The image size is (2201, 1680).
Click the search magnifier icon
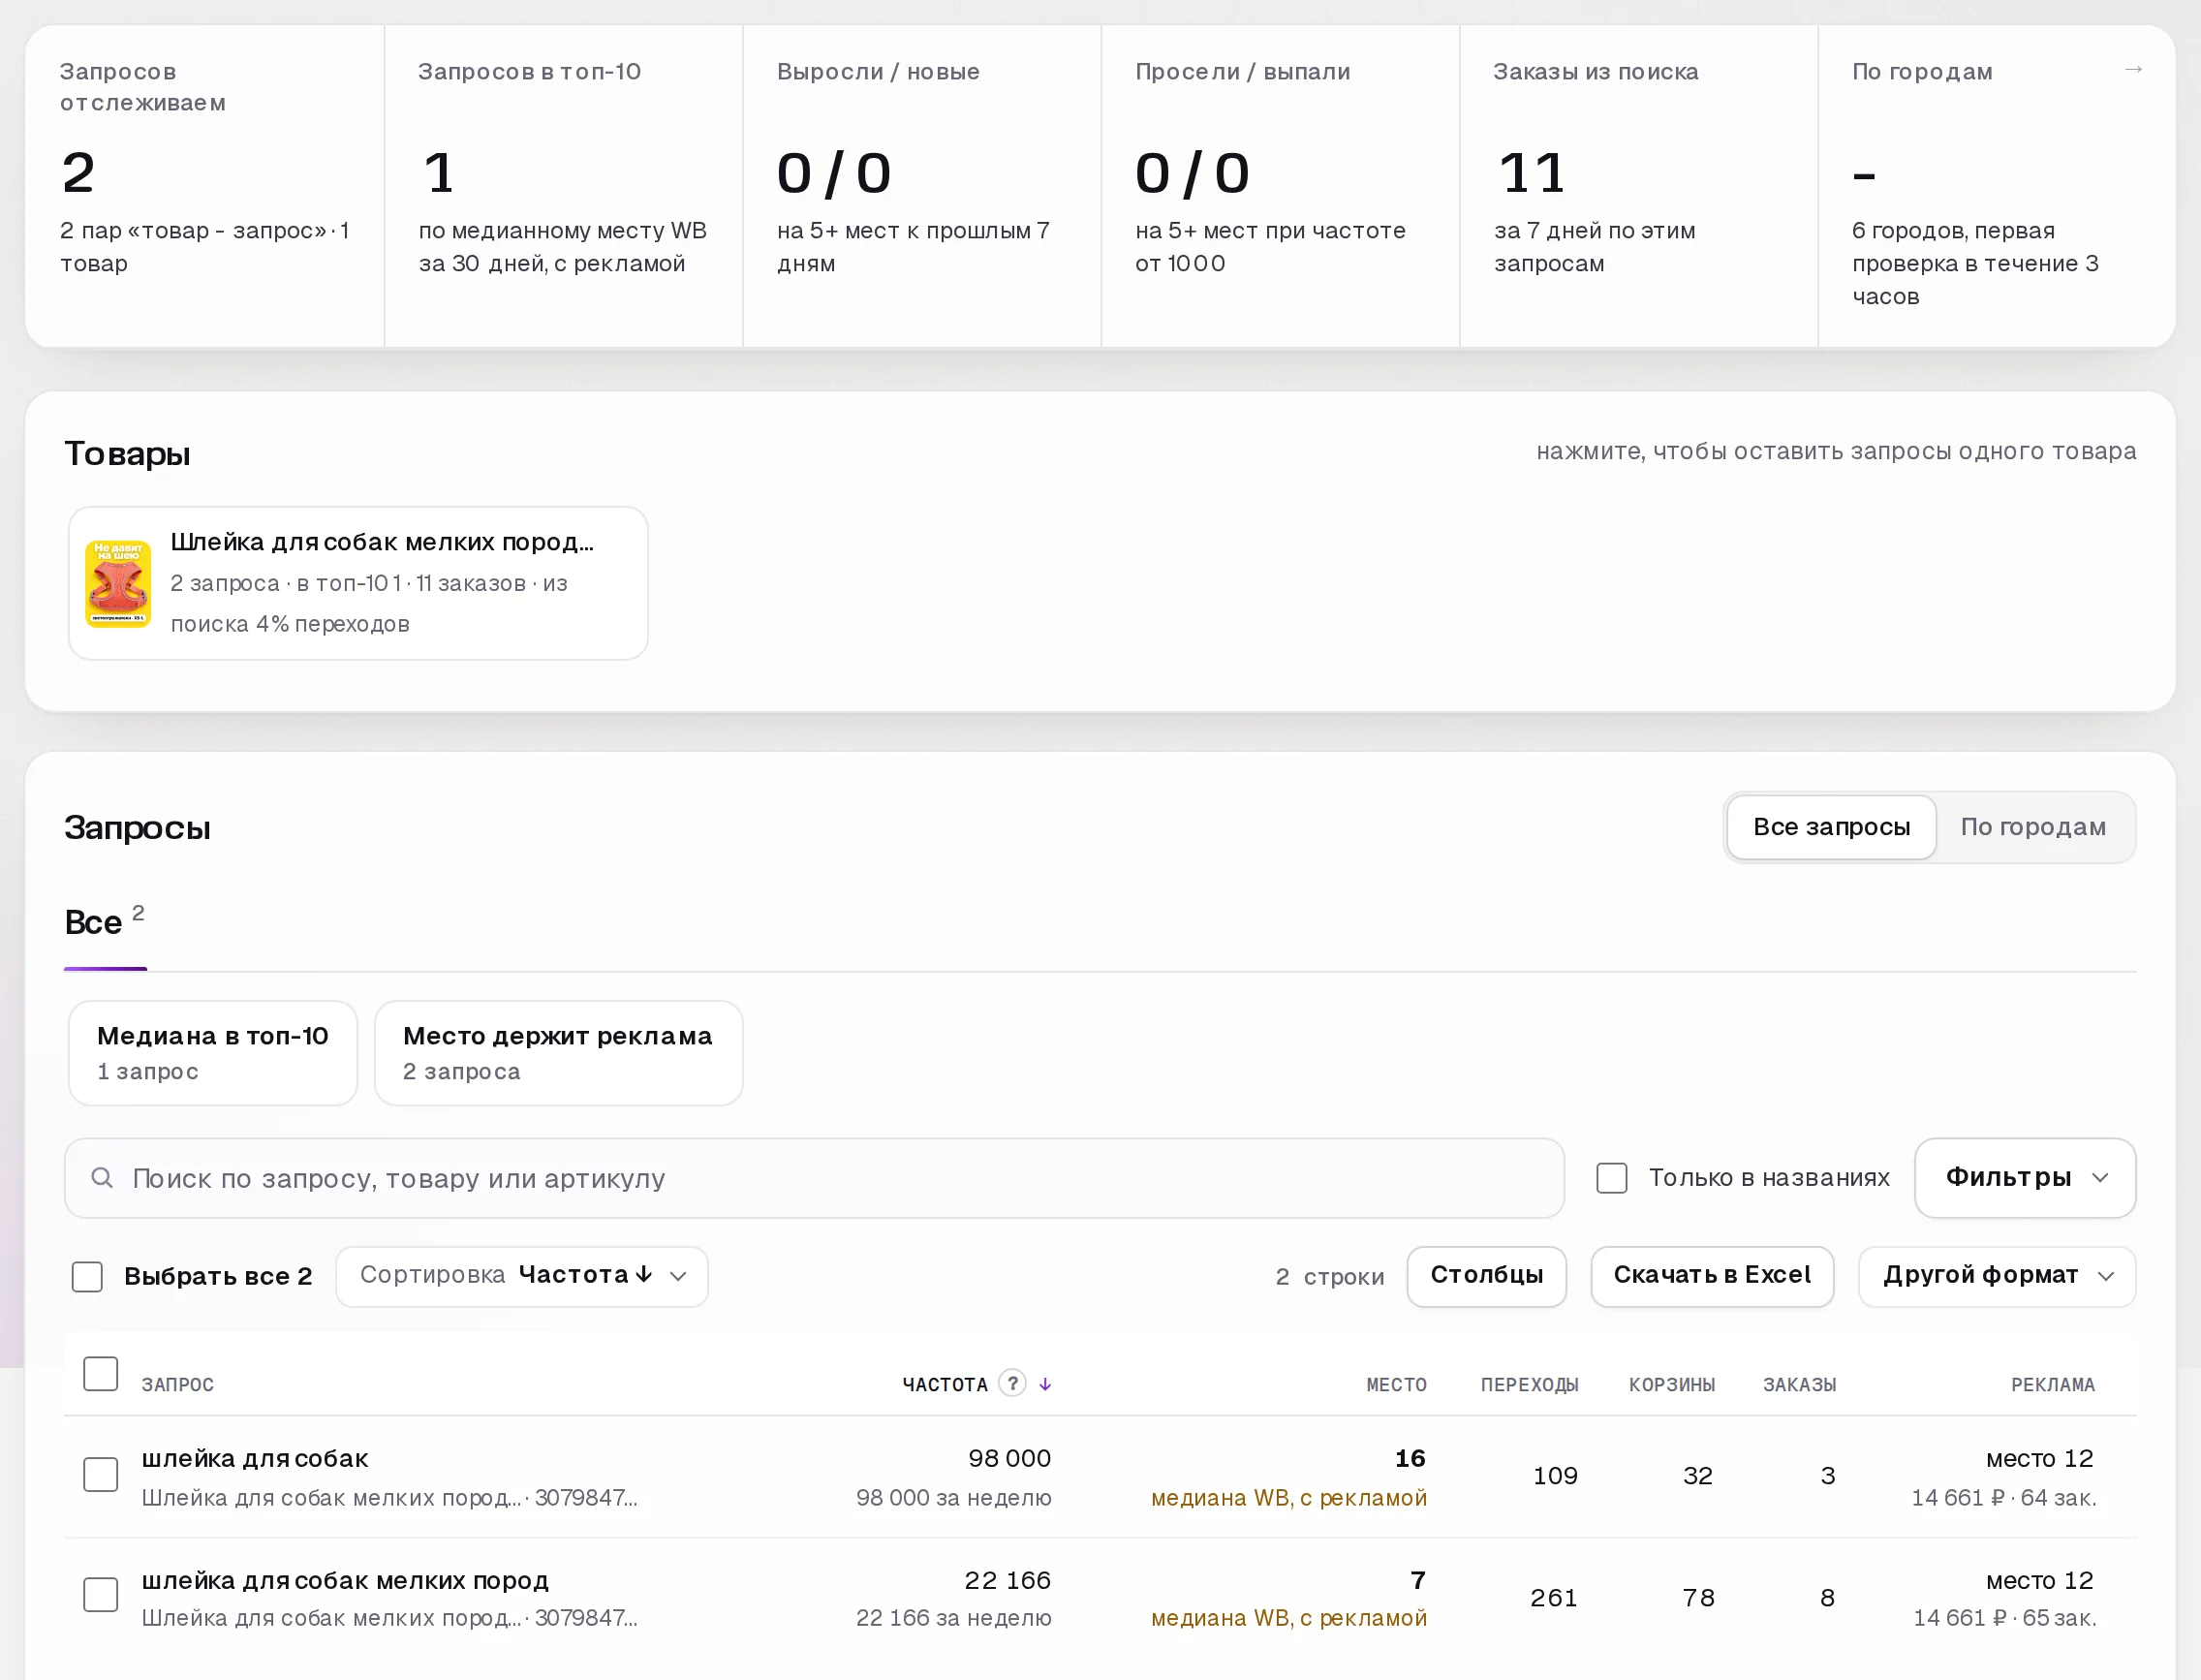click(x=102, y=1178)
